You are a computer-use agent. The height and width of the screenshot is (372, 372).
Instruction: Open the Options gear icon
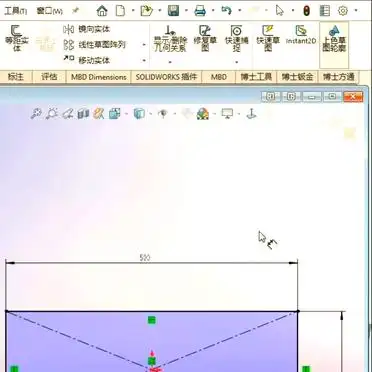(343, 11)
